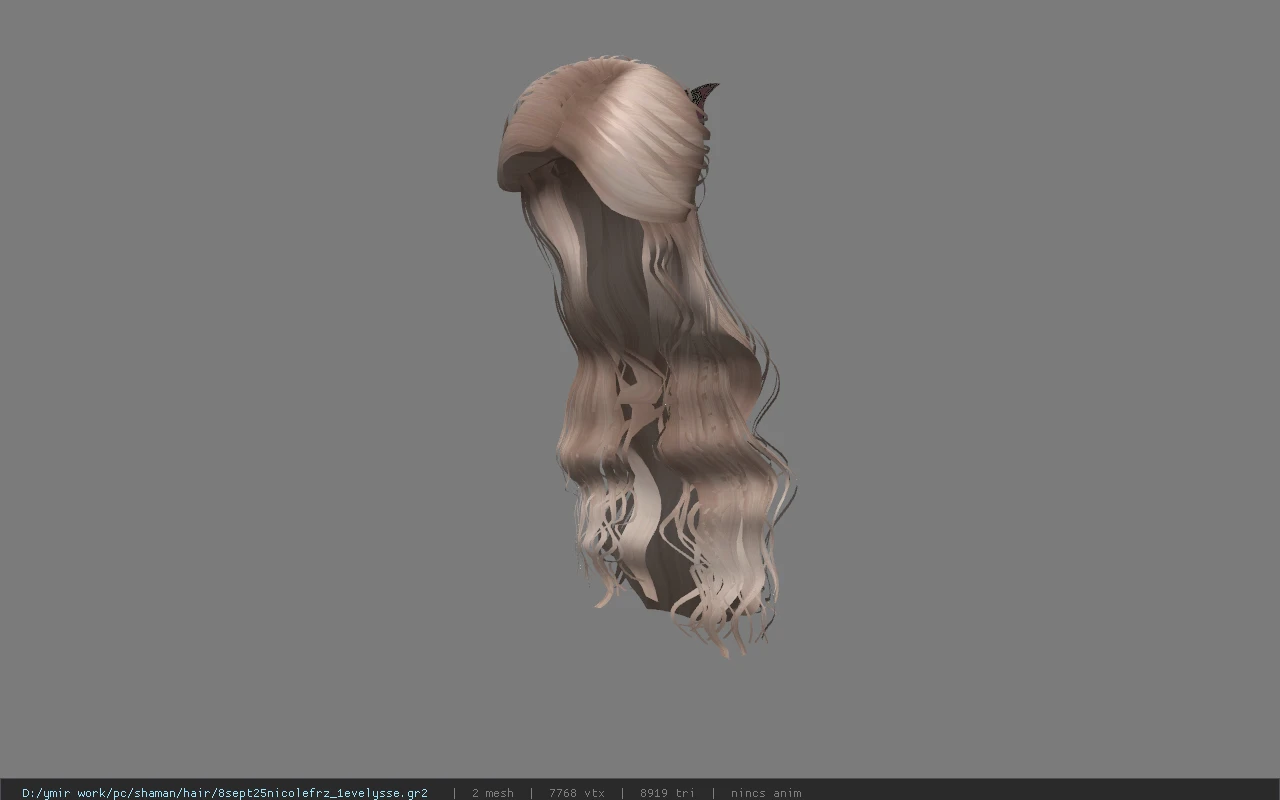Image resolution: width=1280 pixels, height=800 pixels.
Task: Click the blonde hair 3D model in viewport
Action: pyautogui.click(x=646, y=355)
